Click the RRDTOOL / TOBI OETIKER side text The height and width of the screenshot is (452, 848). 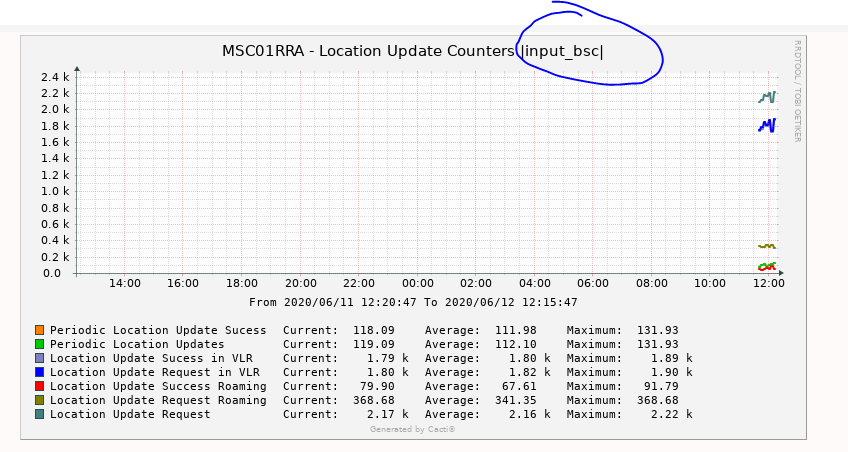pos(797,91)
